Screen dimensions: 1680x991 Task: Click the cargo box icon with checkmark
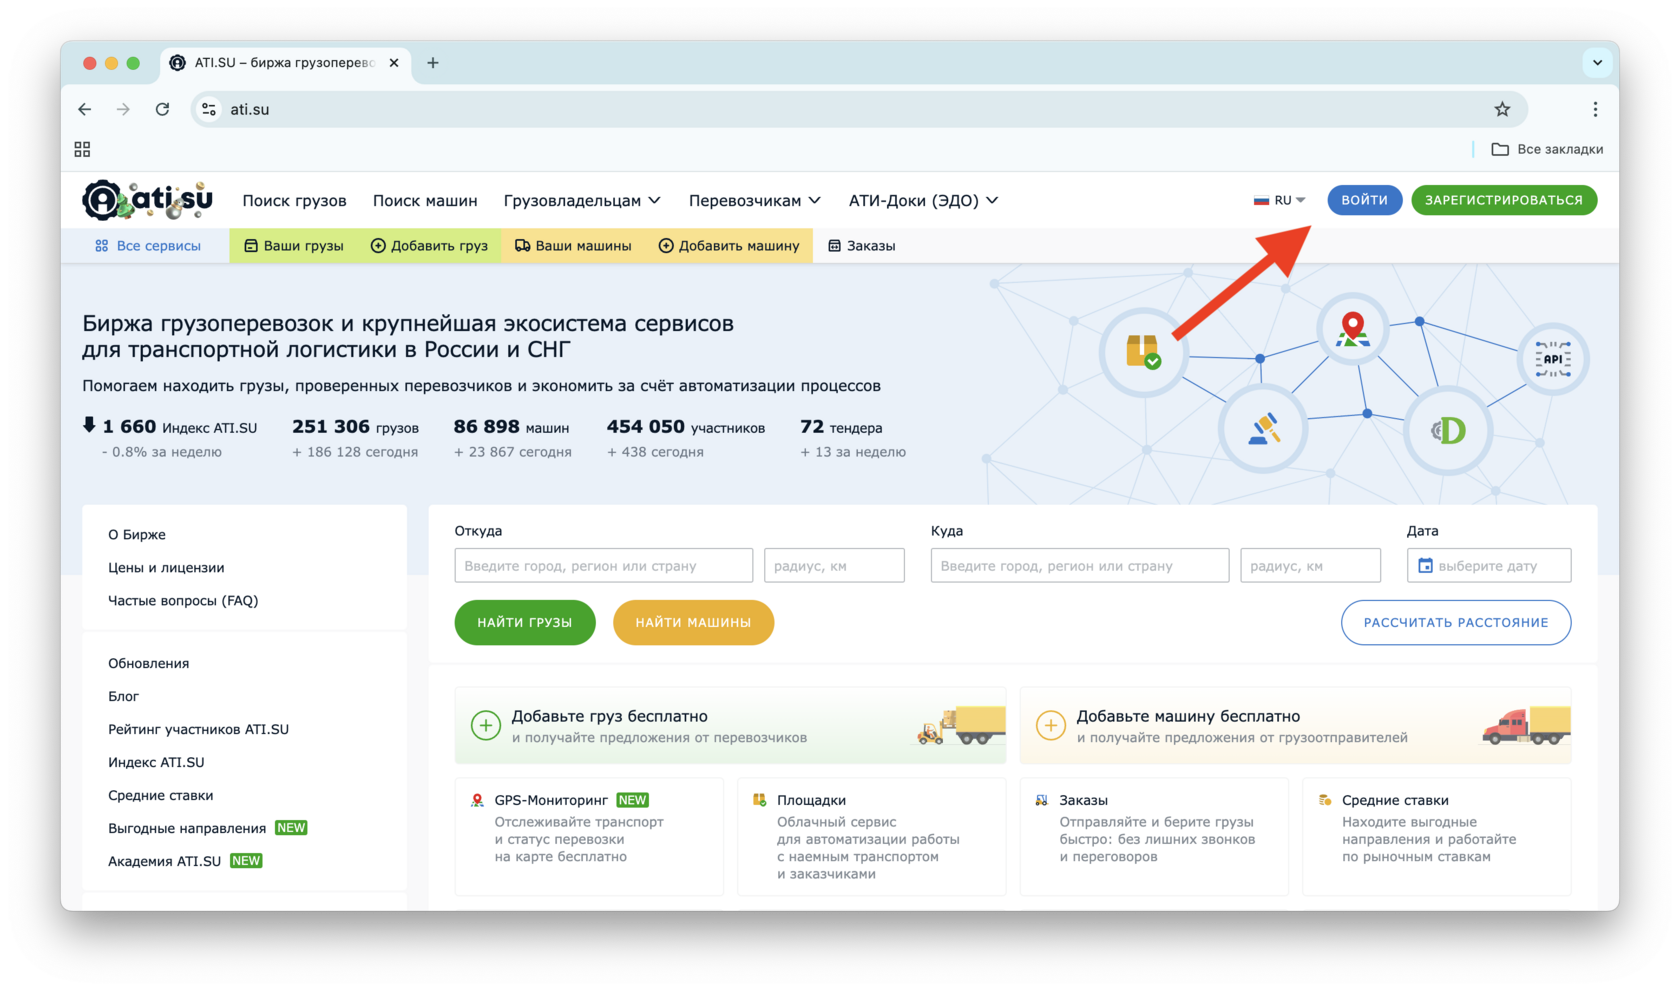point(1143,352)
